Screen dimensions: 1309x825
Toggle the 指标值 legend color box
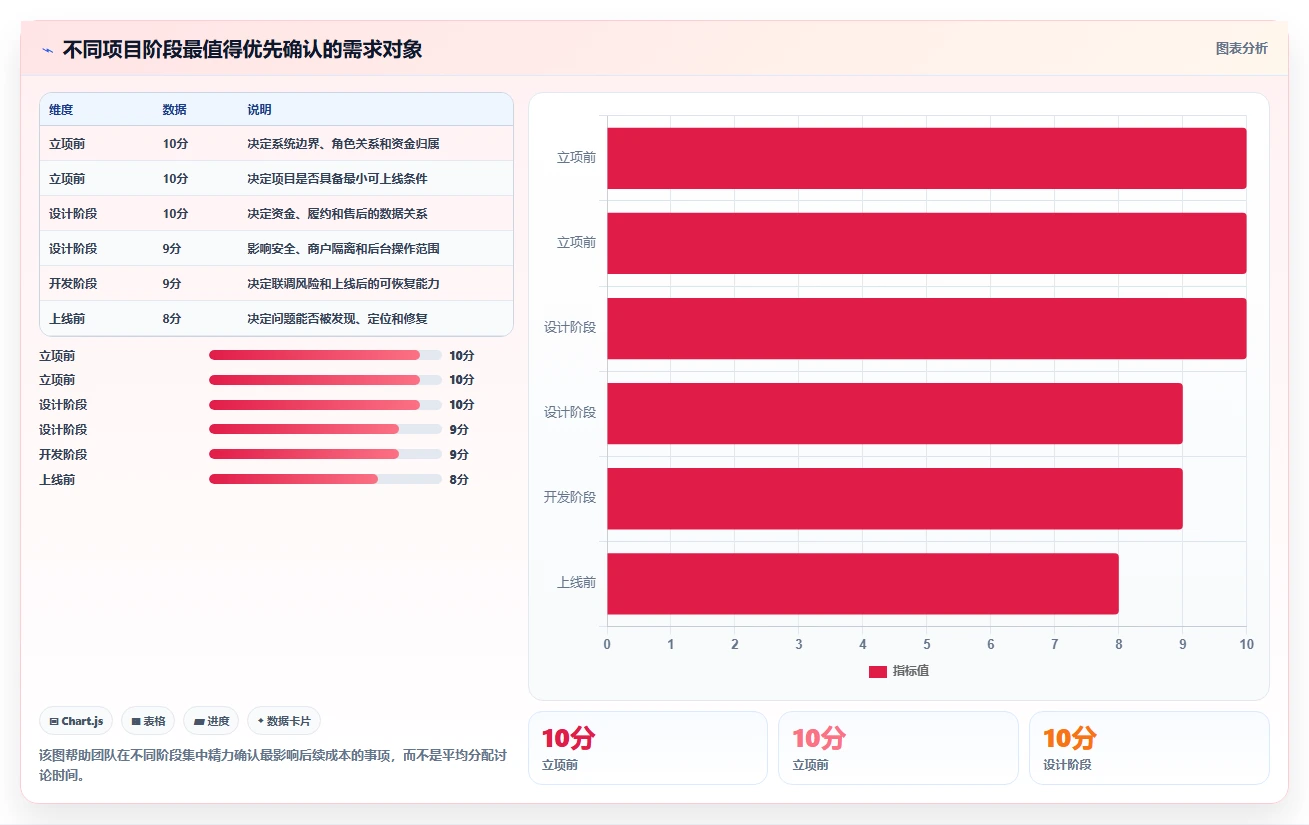pyautogui.click(x=878, y=671)
